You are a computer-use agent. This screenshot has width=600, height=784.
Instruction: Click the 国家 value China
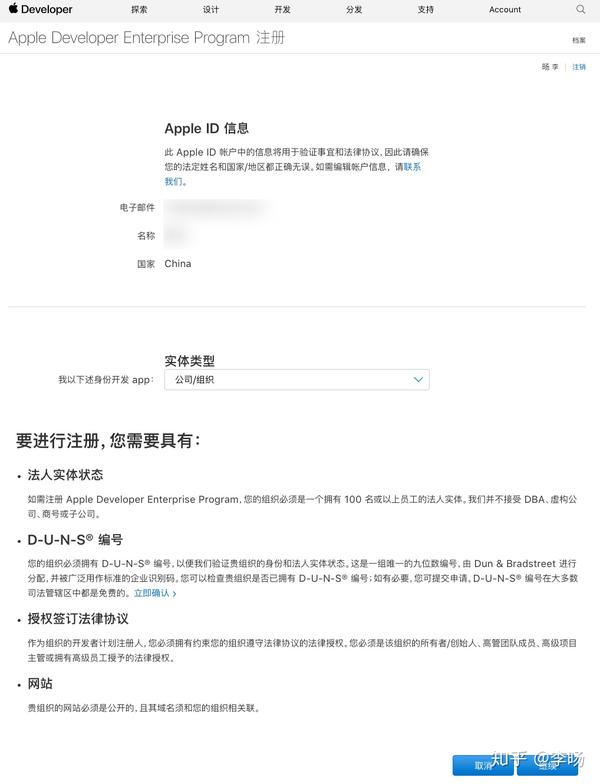[178, 264]
